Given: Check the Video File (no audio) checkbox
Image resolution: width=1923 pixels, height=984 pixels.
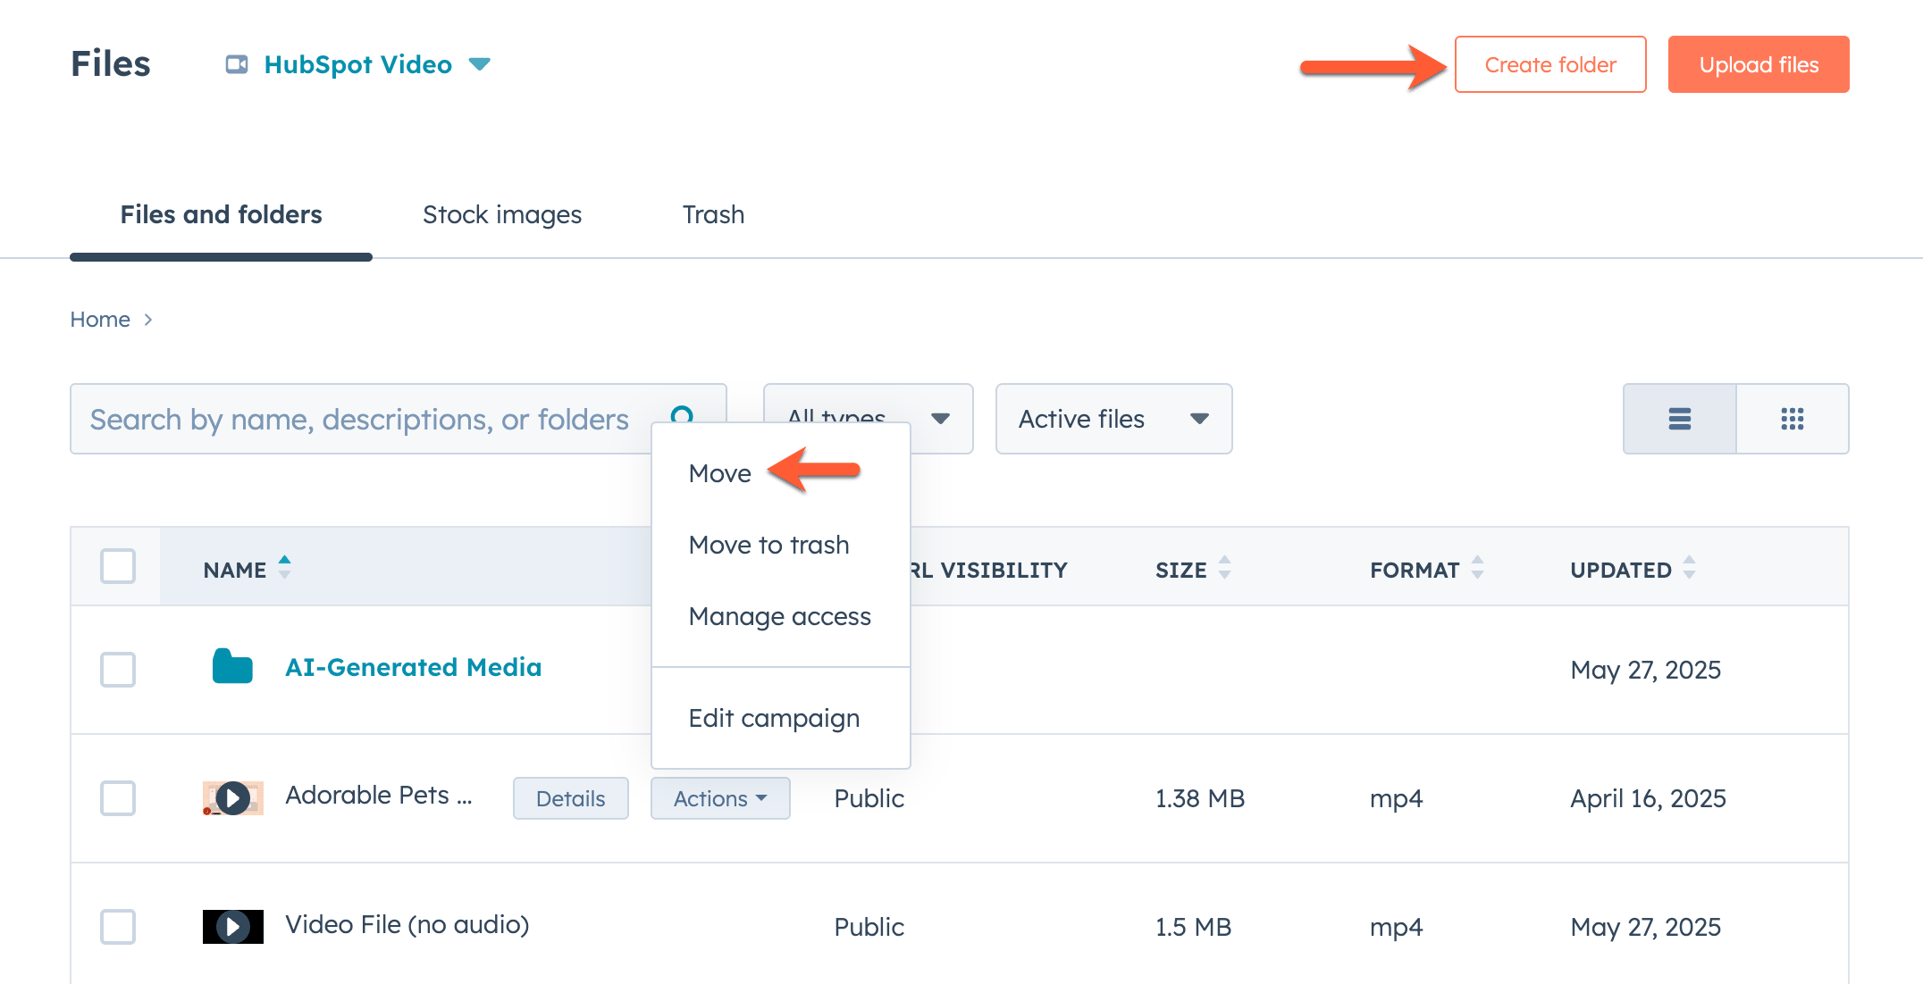Looking at the screenshot, I should point(117,926).
